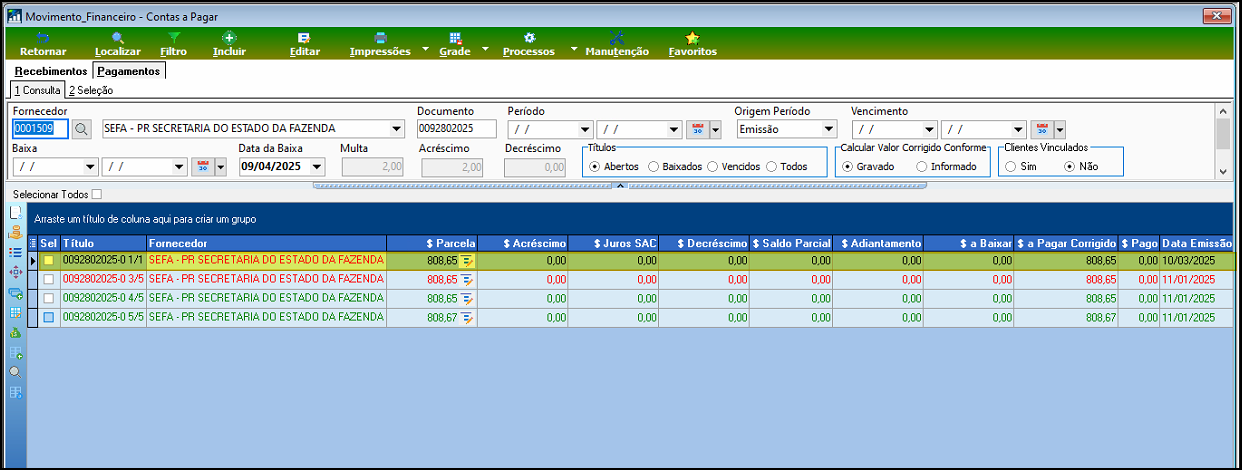1242x470 pixels.
Task: Choose Informado for valor corrigido
Action: (922, 167)
